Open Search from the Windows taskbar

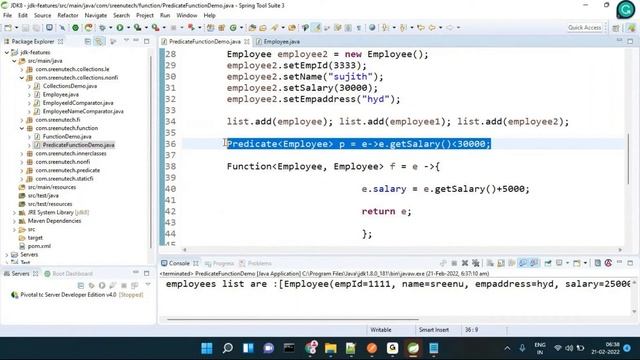pos(227,348)
